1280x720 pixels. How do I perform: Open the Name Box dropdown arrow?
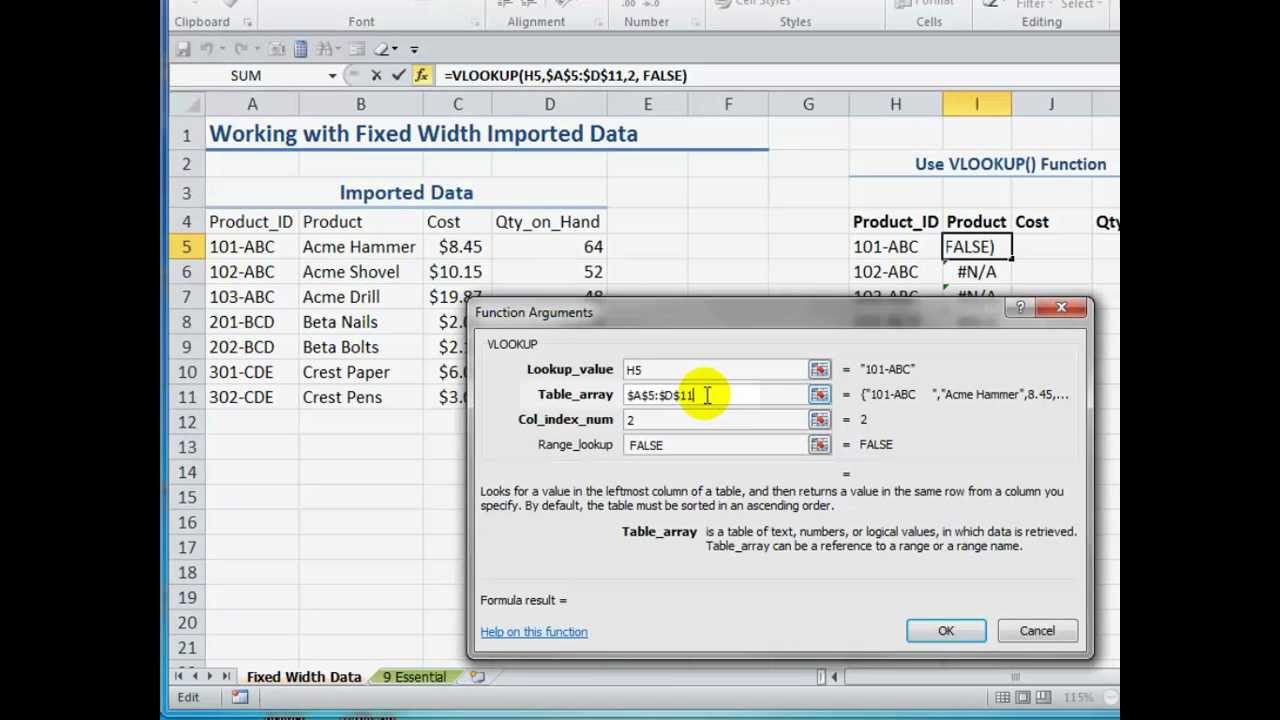[332, 76]
